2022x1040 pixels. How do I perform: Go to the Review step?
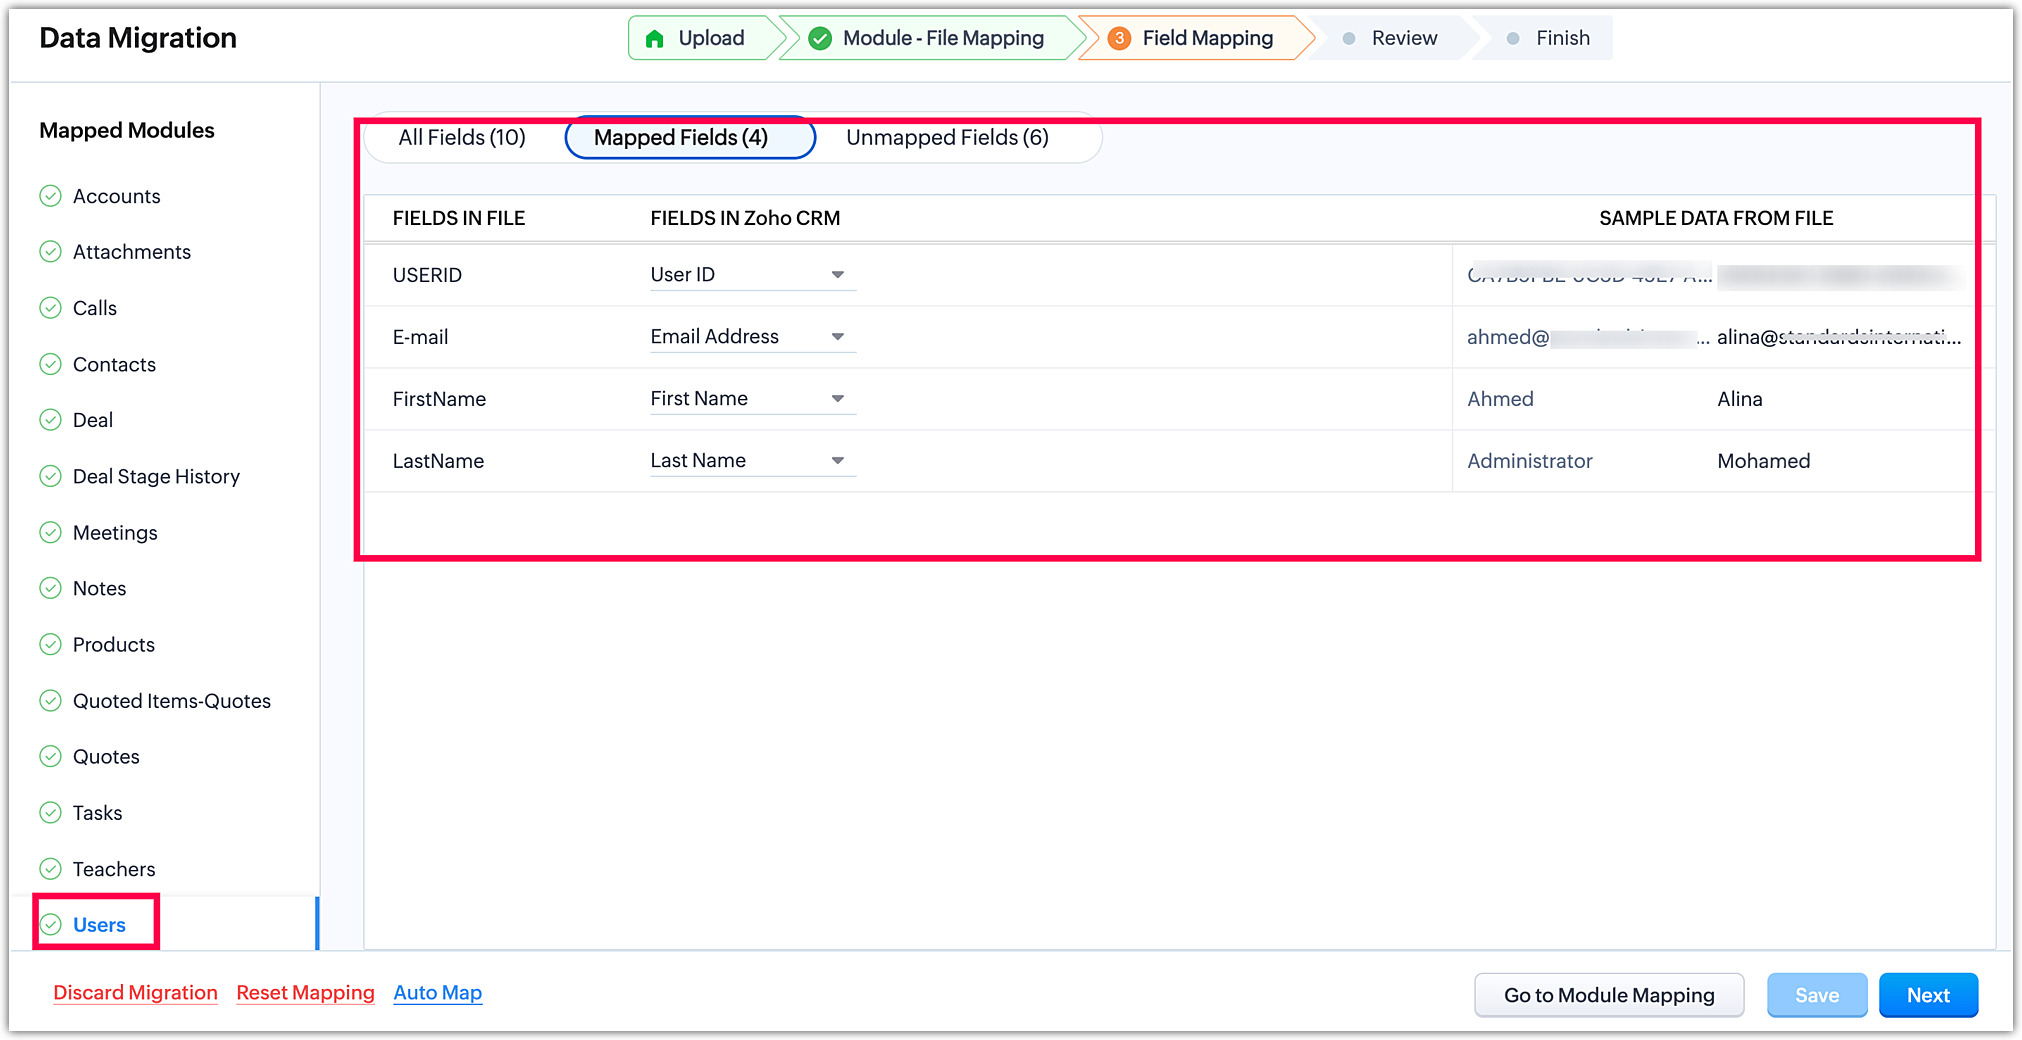pos(1403,39)
